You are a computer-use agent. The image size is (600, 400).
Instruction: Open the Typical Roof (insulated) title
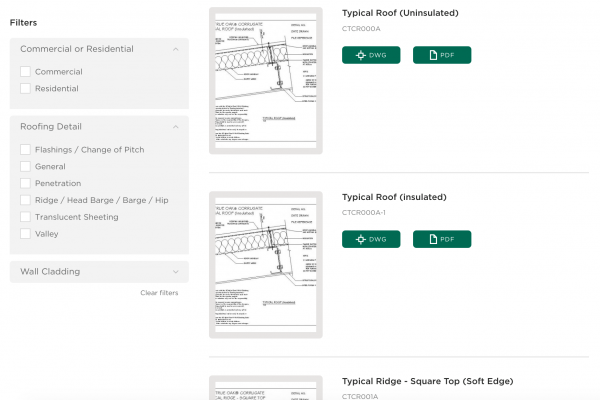(x=394, y=197)
